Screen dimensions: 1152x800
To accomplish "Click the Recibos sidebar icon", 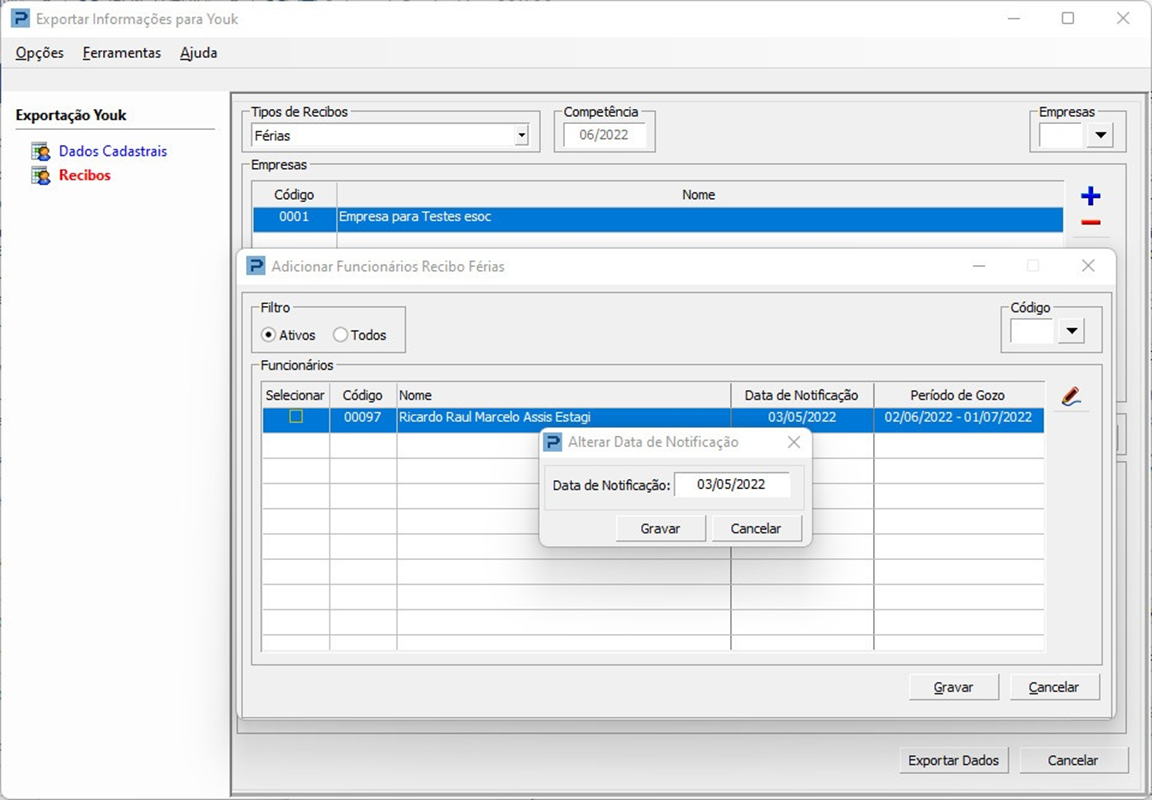I will point(41,176).
